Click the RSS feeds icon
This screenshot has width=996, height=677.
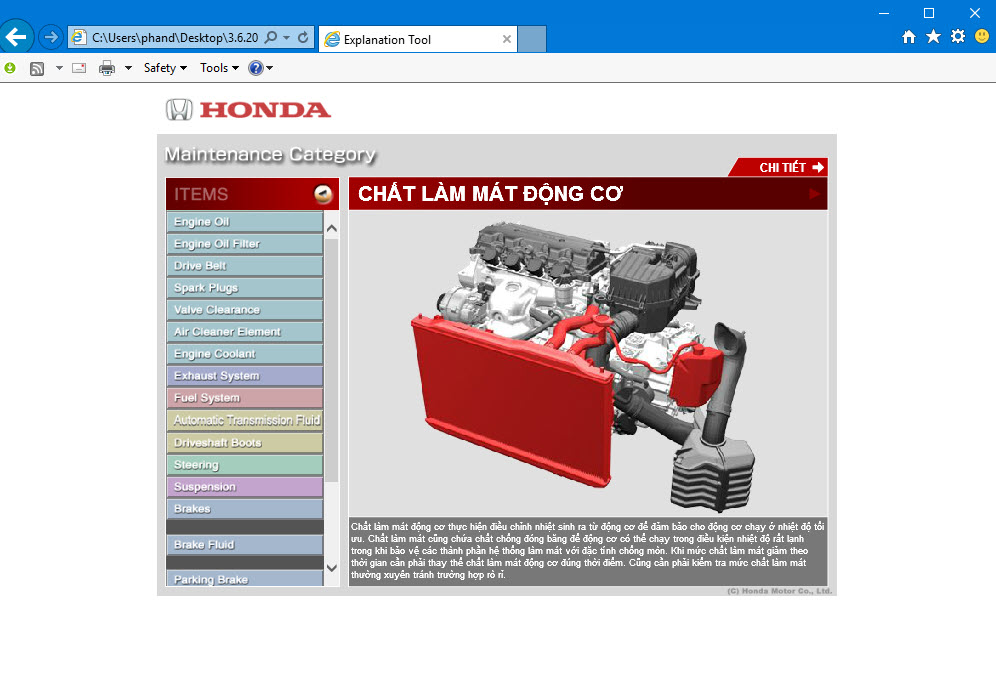coord(37,68)
